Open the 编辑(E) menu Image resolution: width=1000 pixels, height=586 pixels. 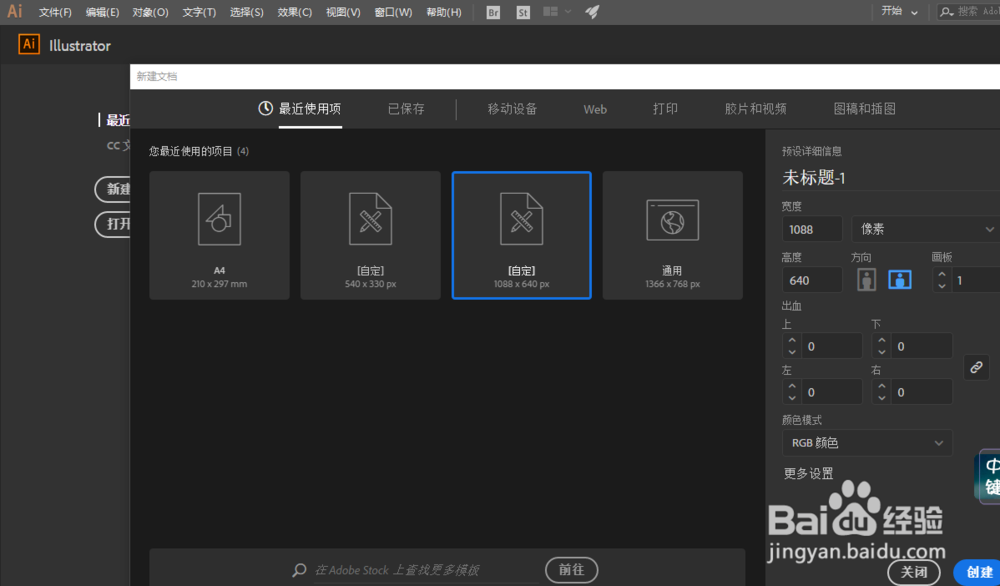click(x=102, y=12)
